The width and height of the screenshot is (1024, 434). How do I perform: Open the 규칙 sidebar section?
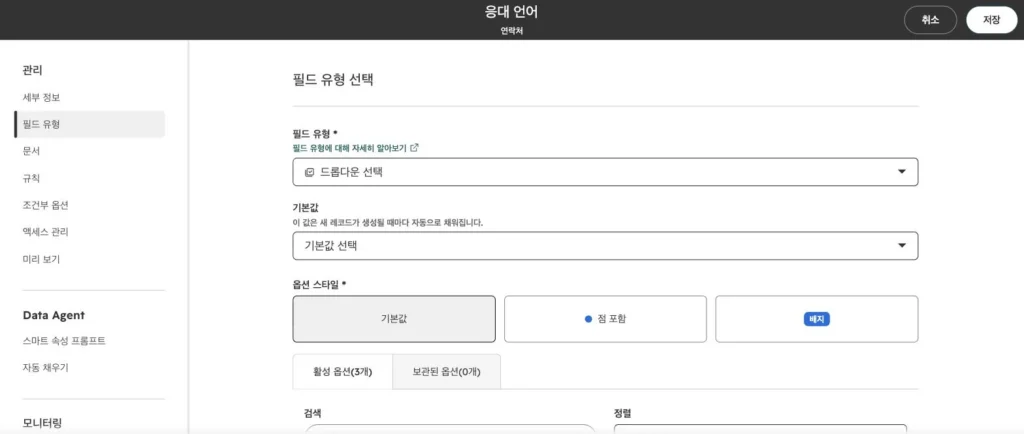click(31, 178)
